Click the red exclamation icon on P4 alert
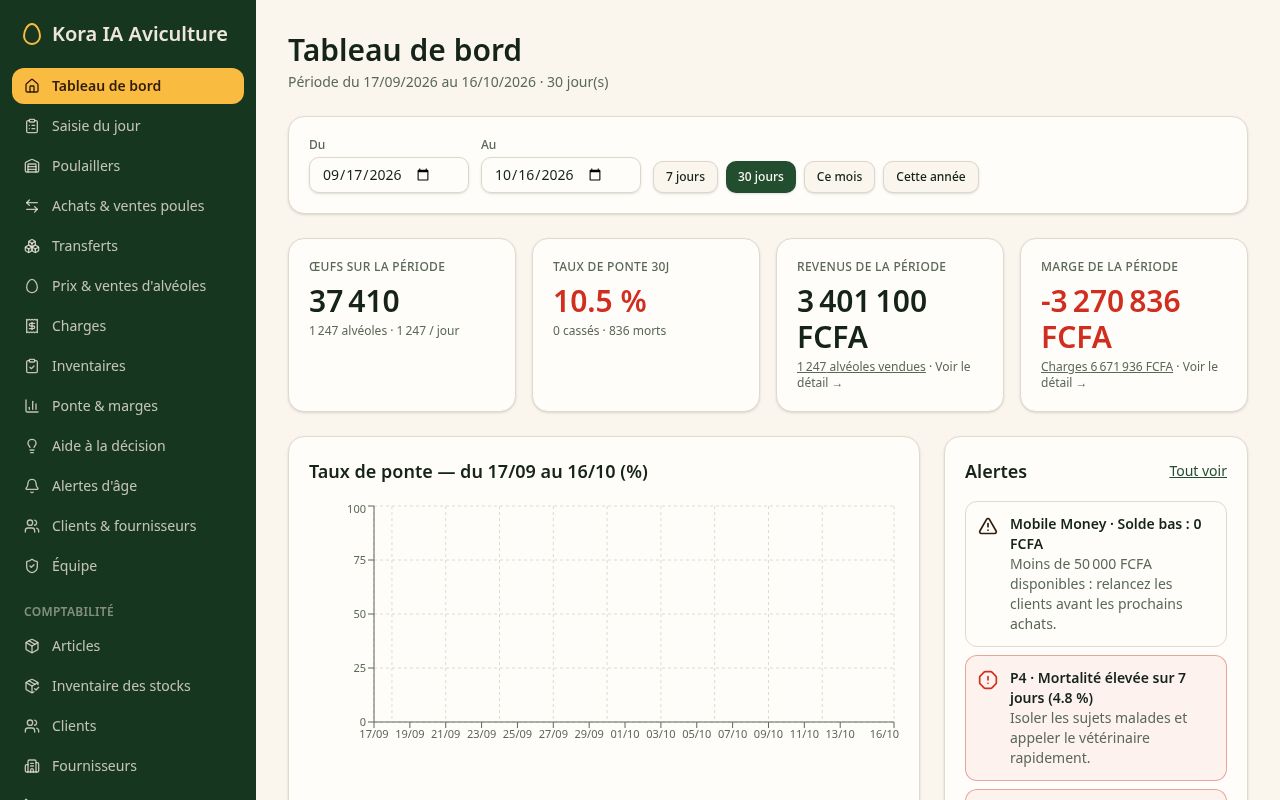This screenshot has height=800, width=1280. pyautogui.click(x=988, y=680)
